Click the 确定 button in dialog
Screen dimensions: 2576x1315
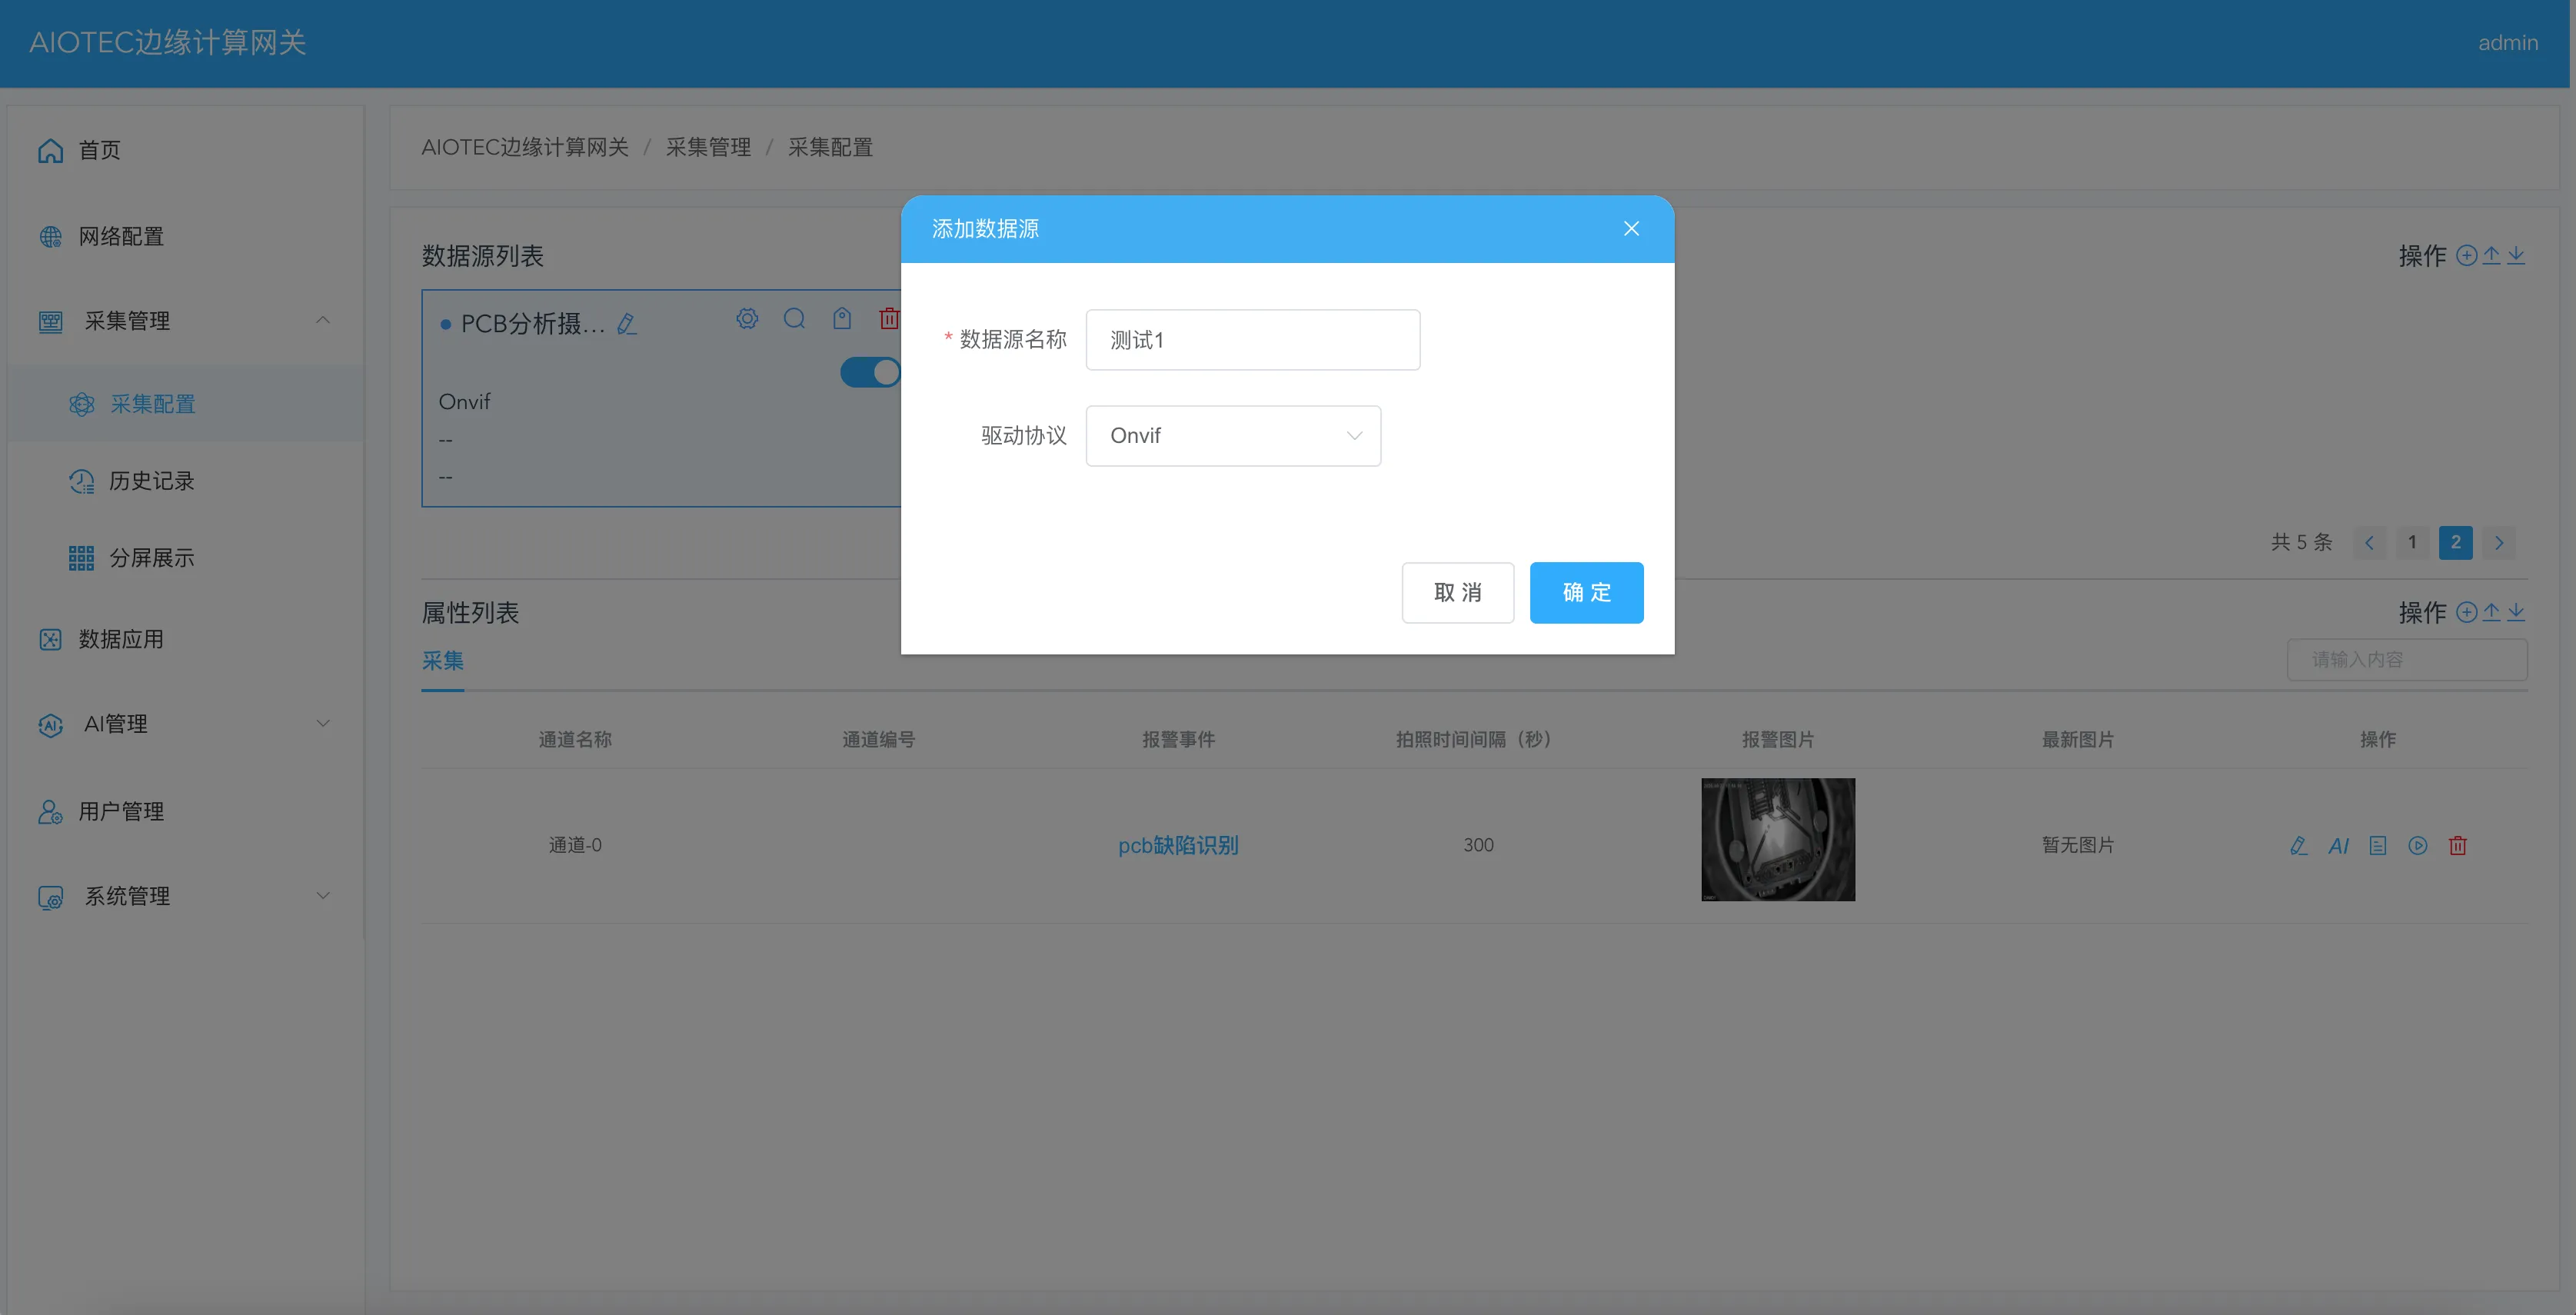(x=1585, y=593)
